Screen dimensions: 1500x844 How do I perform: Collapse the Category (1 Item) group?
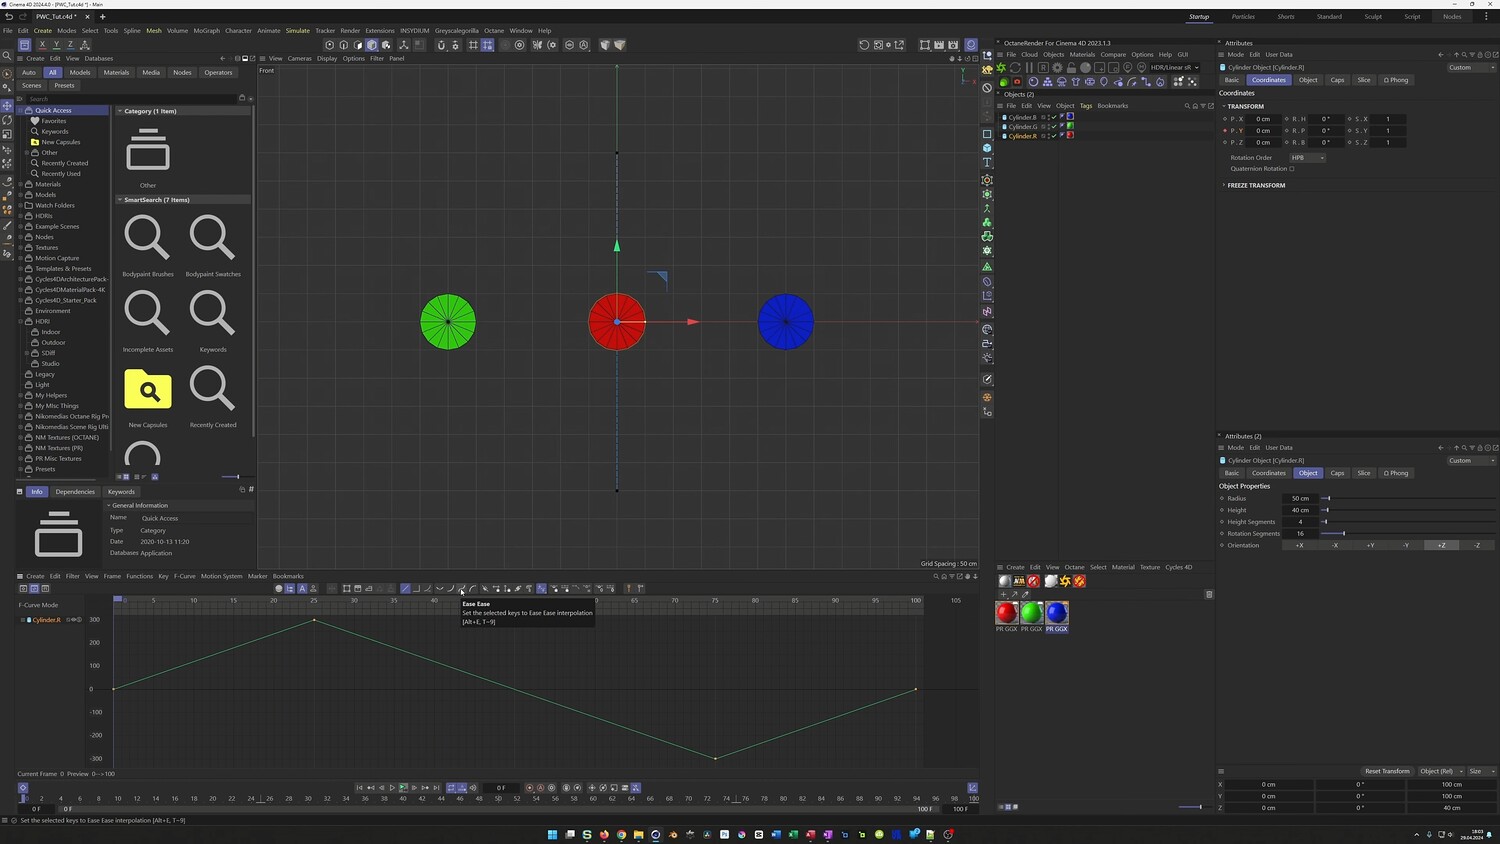120,111
